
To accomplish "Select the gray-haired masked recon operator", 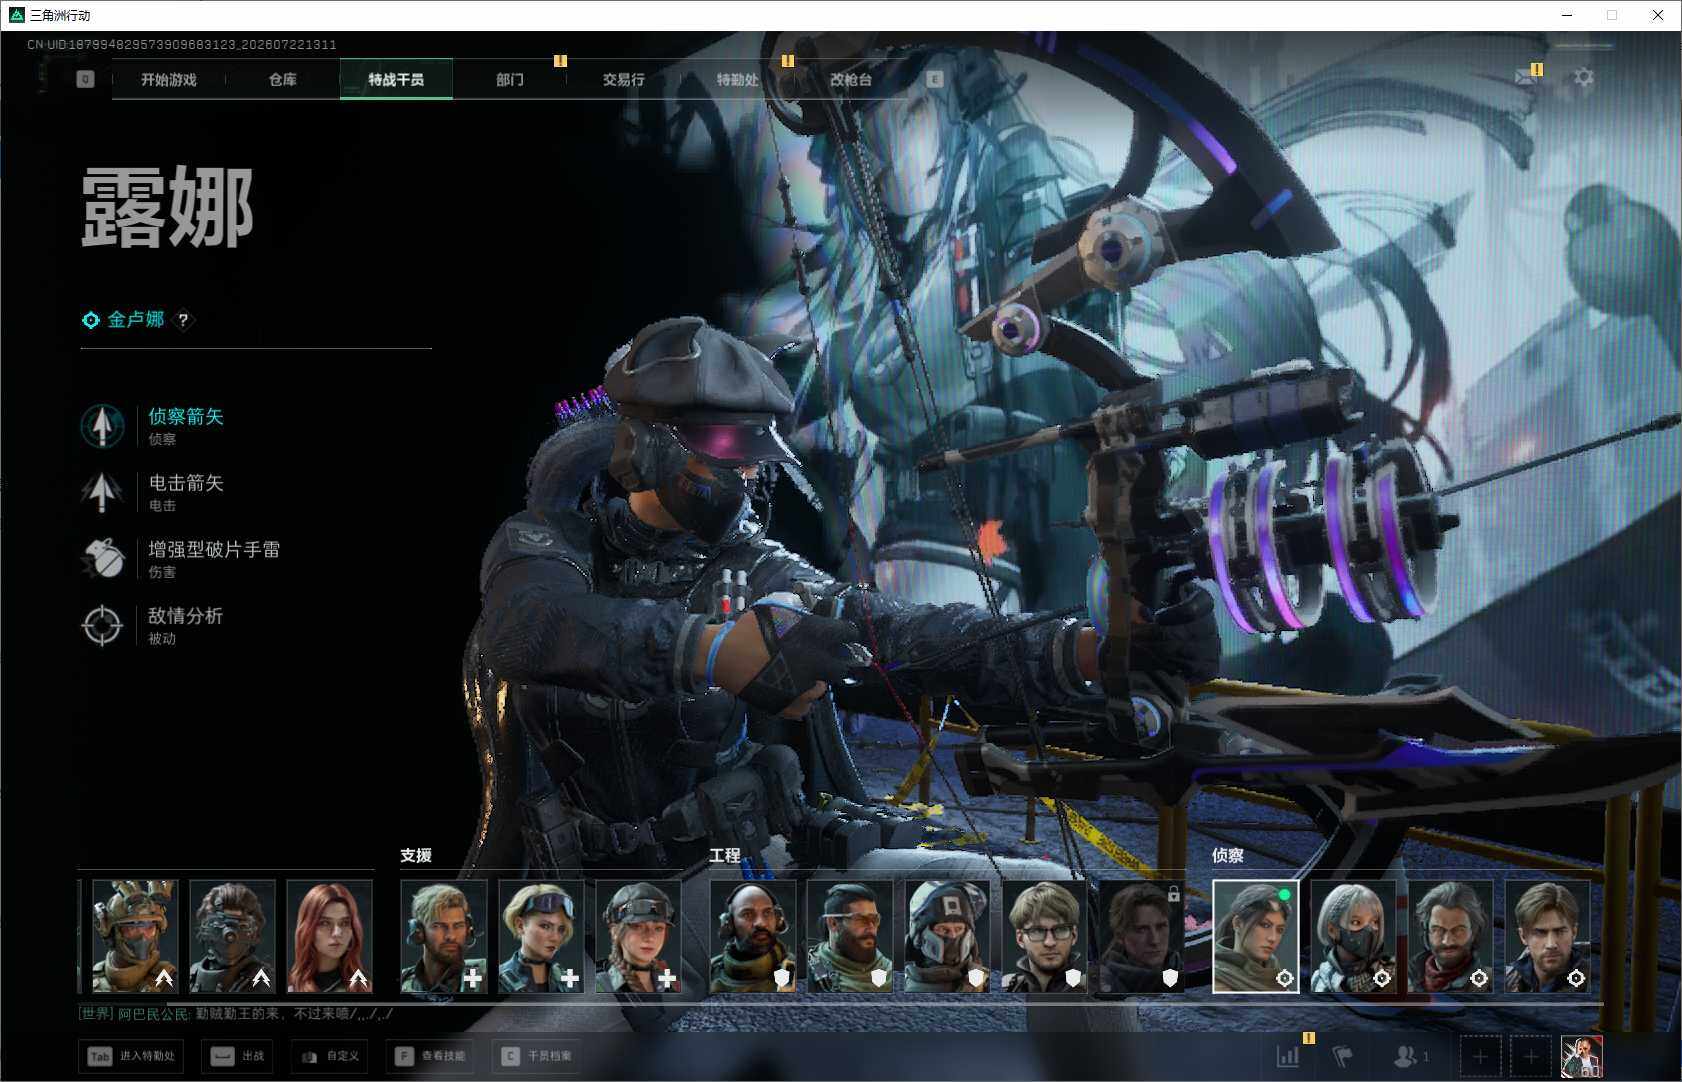I will click(x=1353, y=936).
